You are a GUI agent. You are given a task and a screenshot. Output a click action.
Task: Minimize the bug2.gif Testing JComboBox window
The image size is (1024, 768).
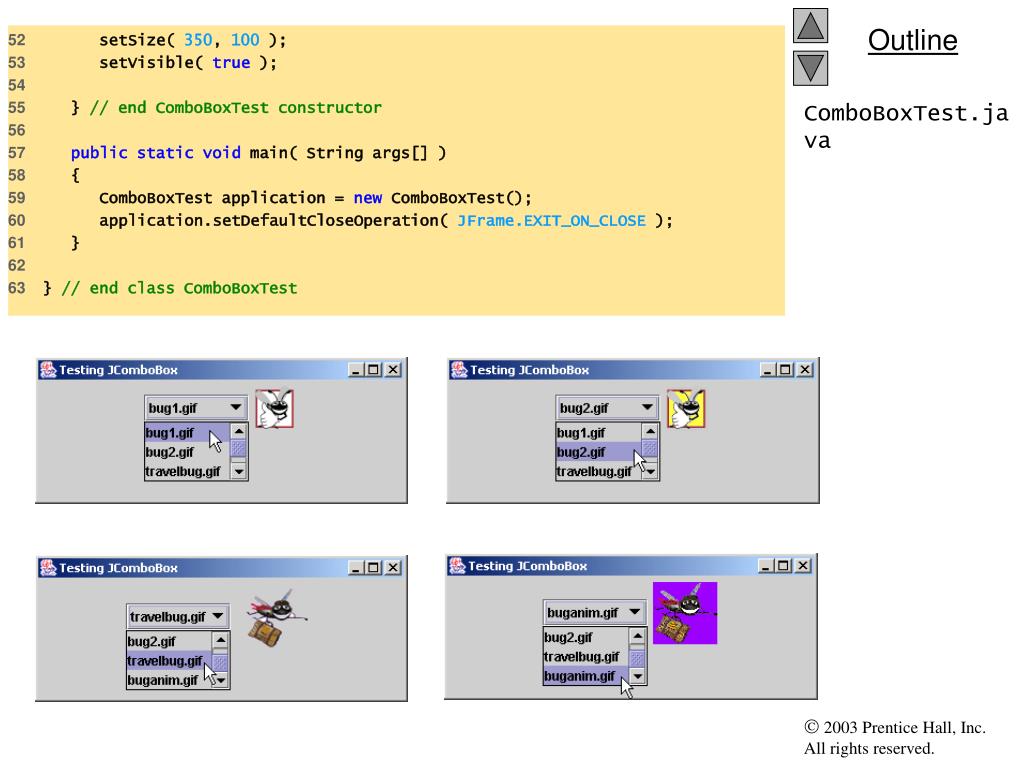pos(768,370)
